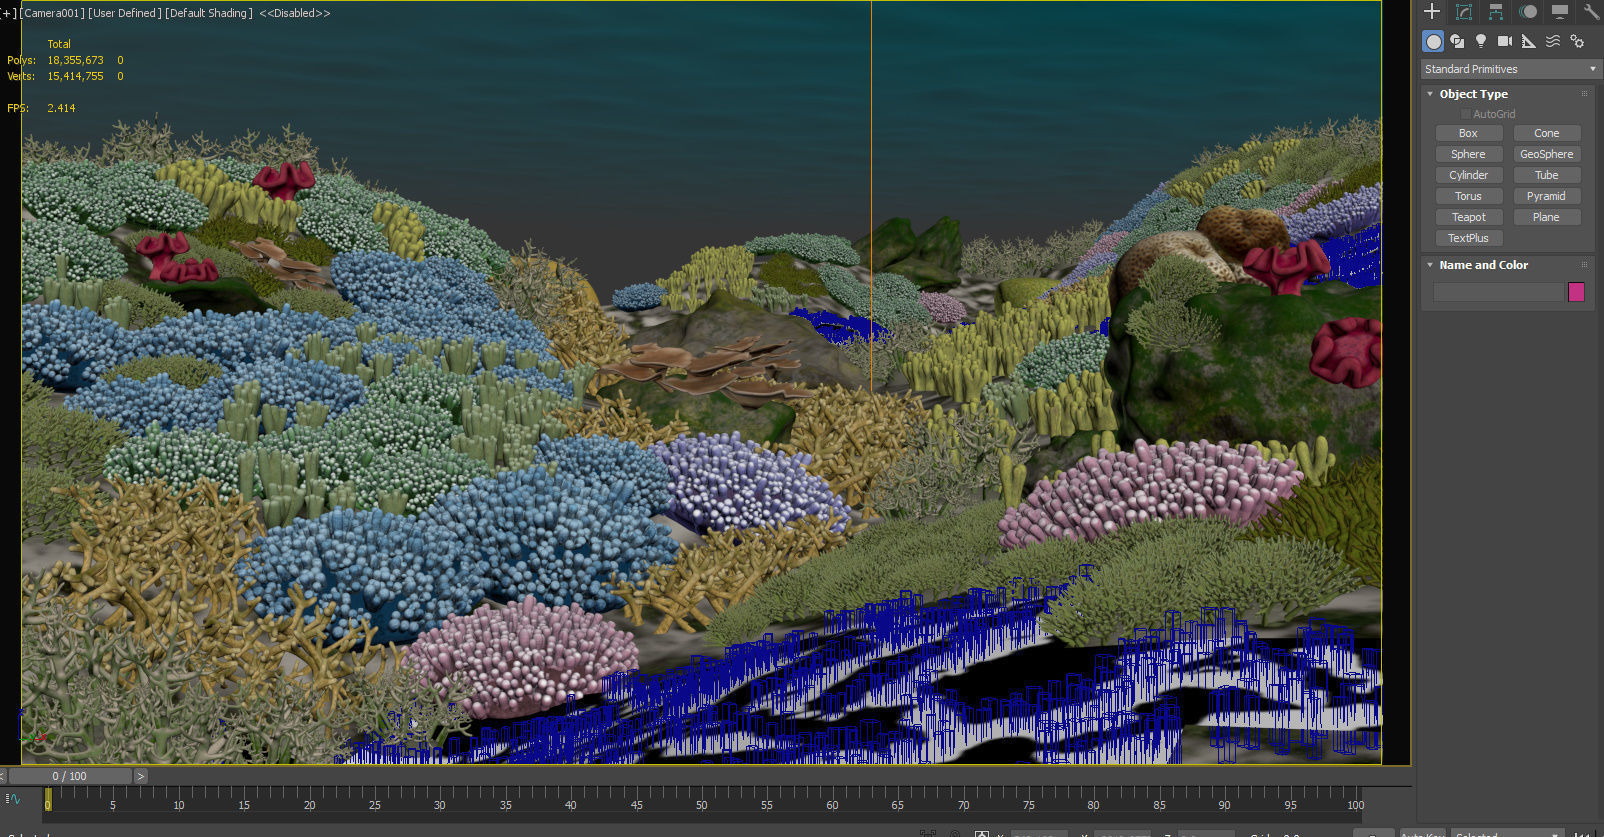1604x837 pixels.
Task: Click the <<Disabled>> viewport filter label
Action: [294, 13]
